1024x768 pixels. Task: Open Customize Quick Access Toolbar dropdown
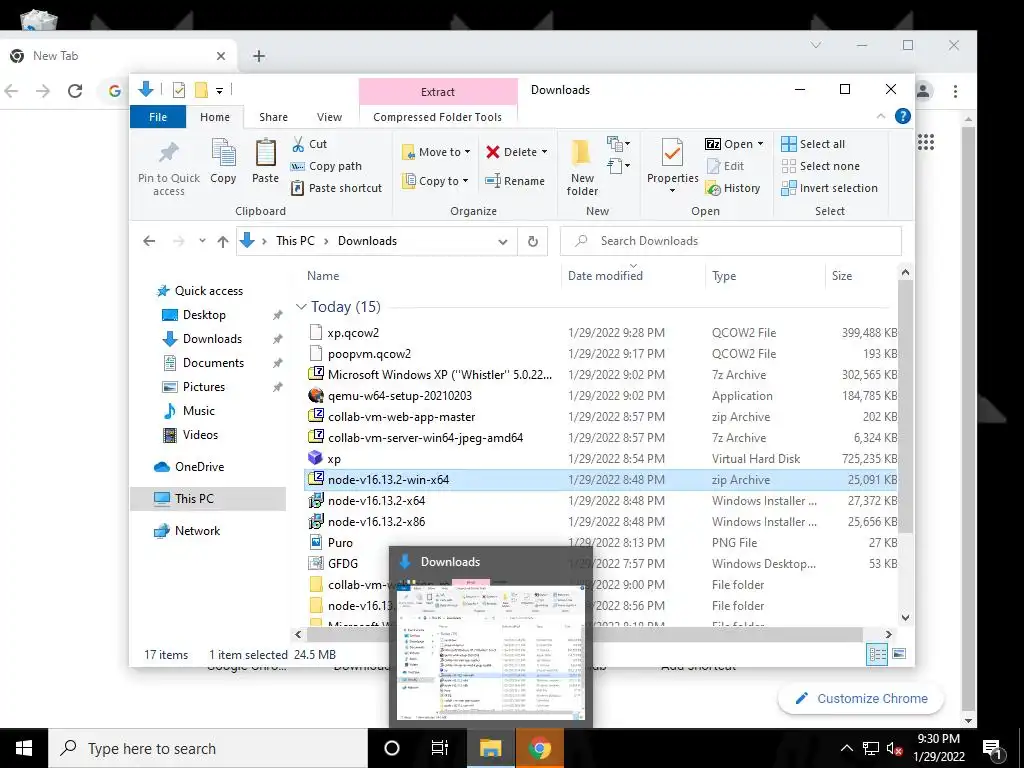coord(219,91)
